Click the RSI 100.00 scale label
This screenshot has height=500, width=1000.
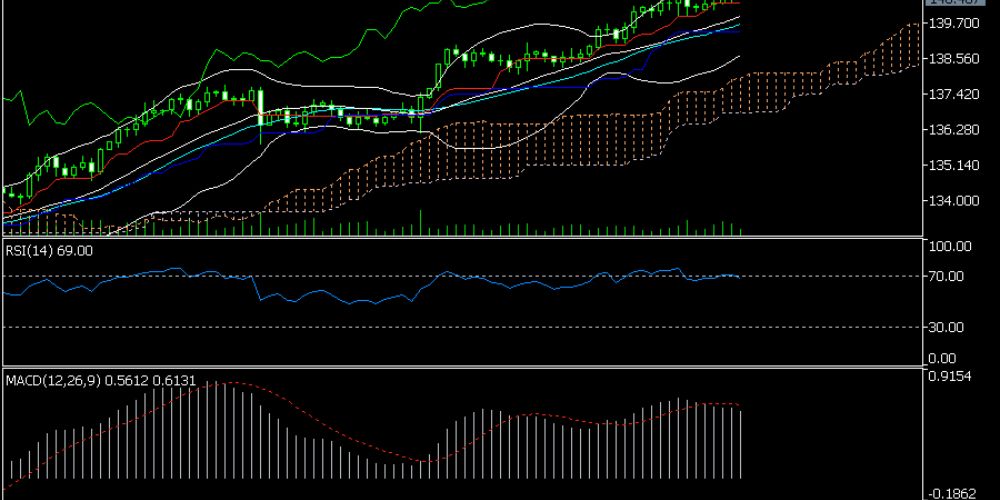(949, 246)
